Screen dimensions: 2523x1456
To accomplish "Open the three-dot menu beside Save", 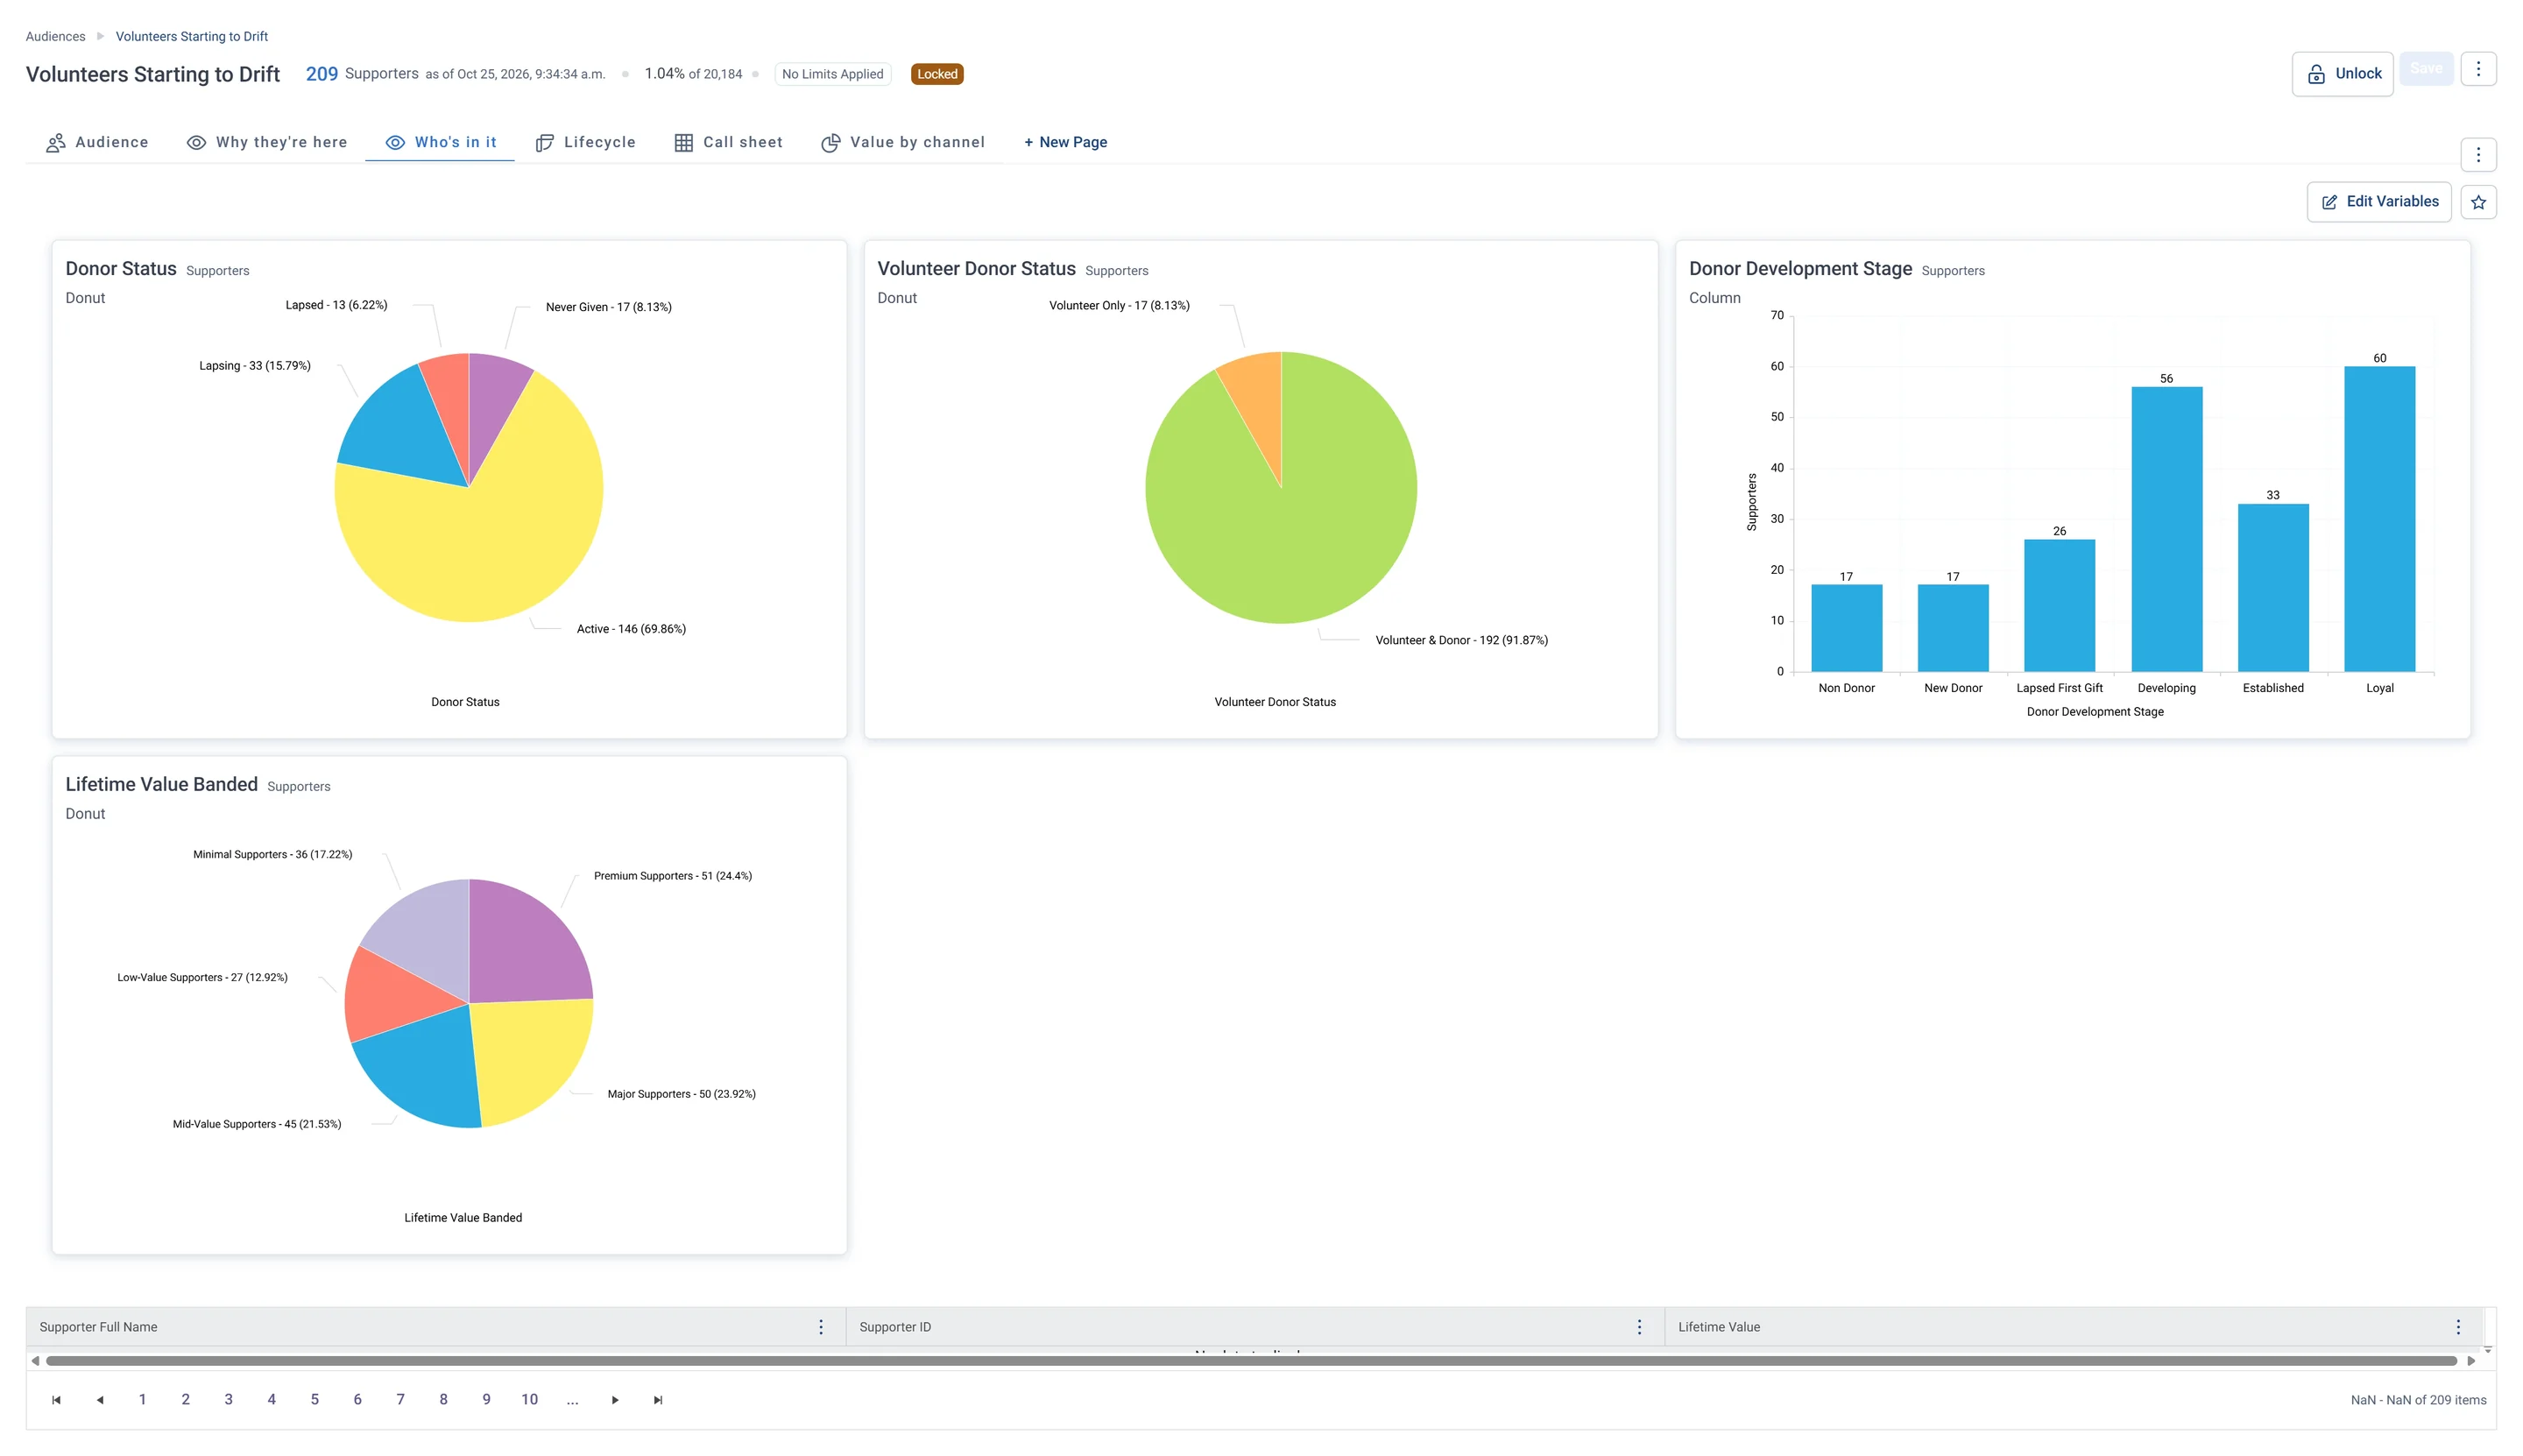I will coord(2477,69).
